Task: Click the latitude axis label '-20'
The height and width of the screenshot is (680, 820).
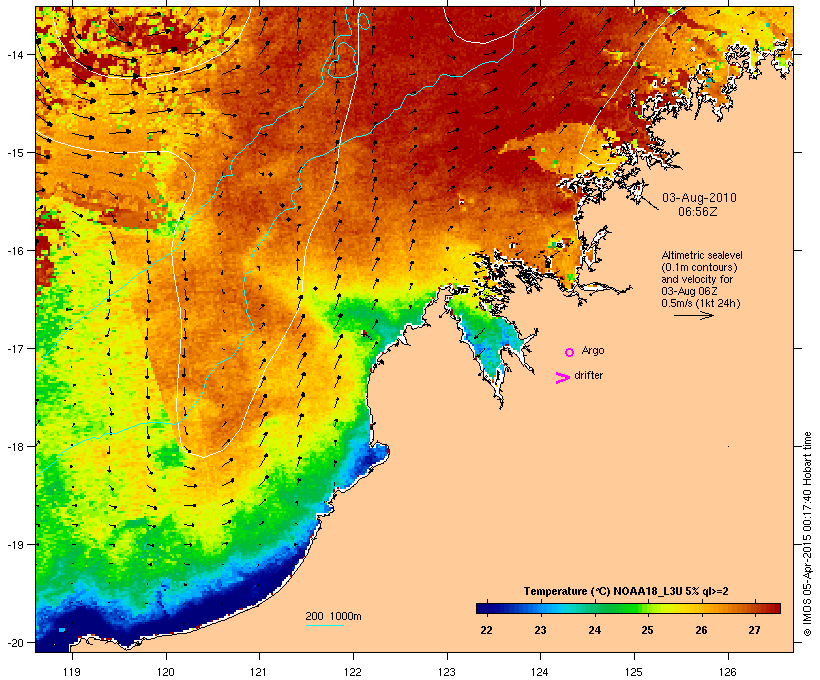Action: [14, 642]
